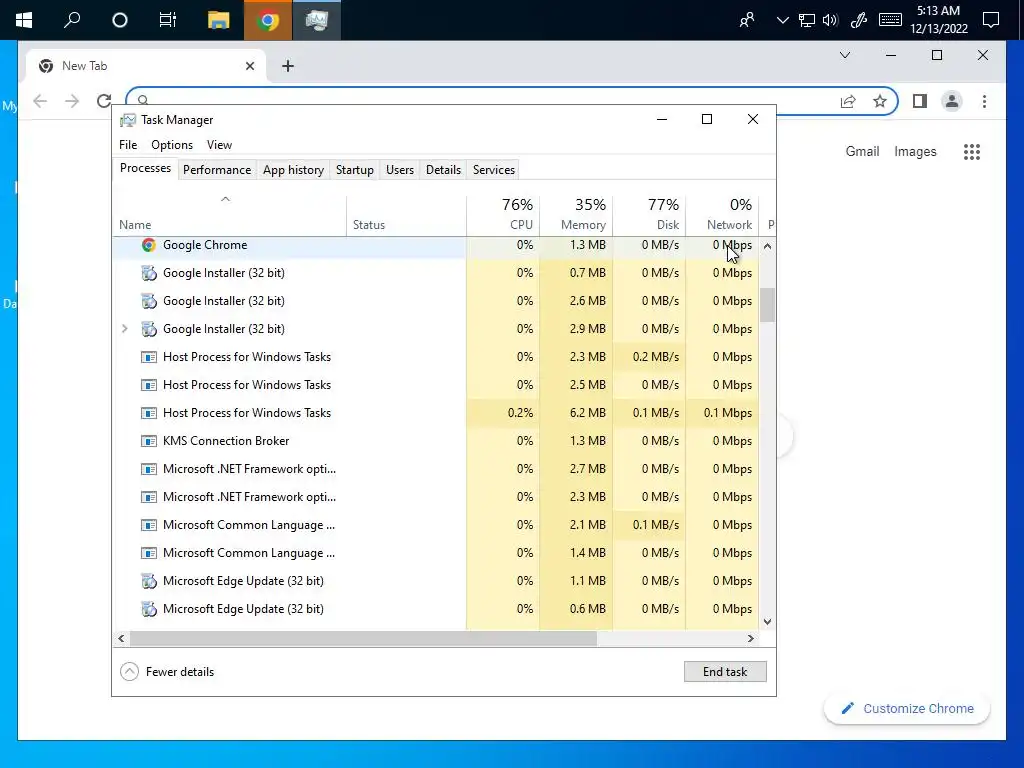Switch to the Services tab

[x=494, y=170]
